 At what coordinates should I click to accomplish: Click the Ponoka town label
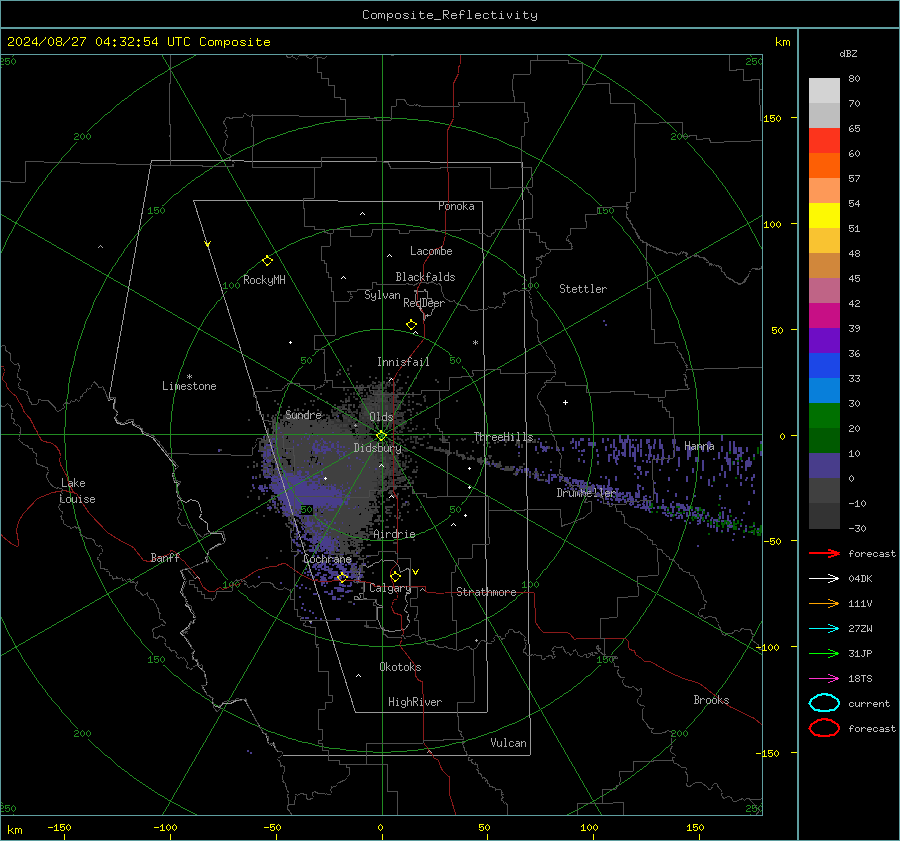[456, 206]
